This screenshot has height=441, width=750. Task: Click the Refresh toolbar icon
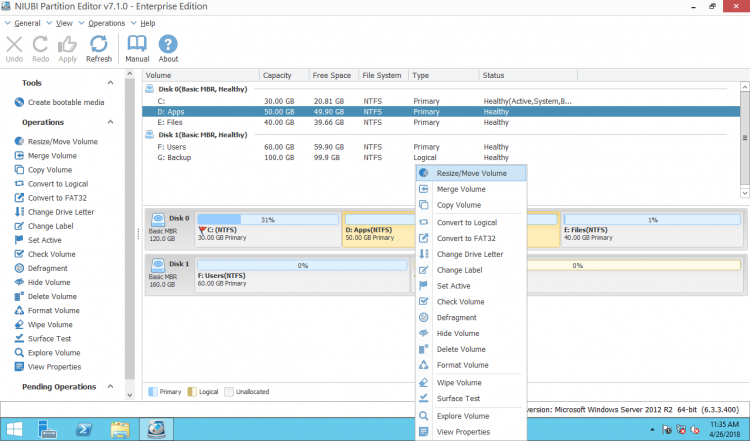click(x=99, y=44)
